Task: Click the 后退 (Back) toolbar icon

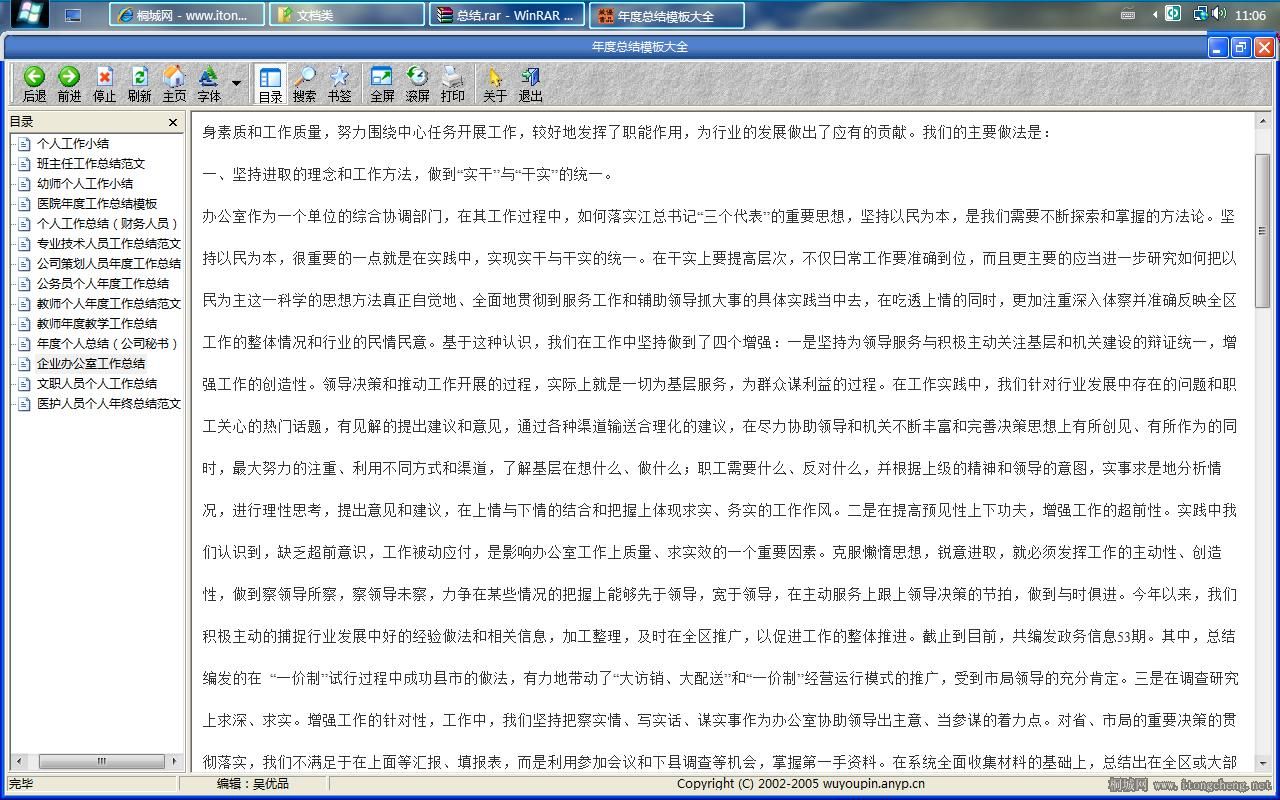Action: point(34,84)
